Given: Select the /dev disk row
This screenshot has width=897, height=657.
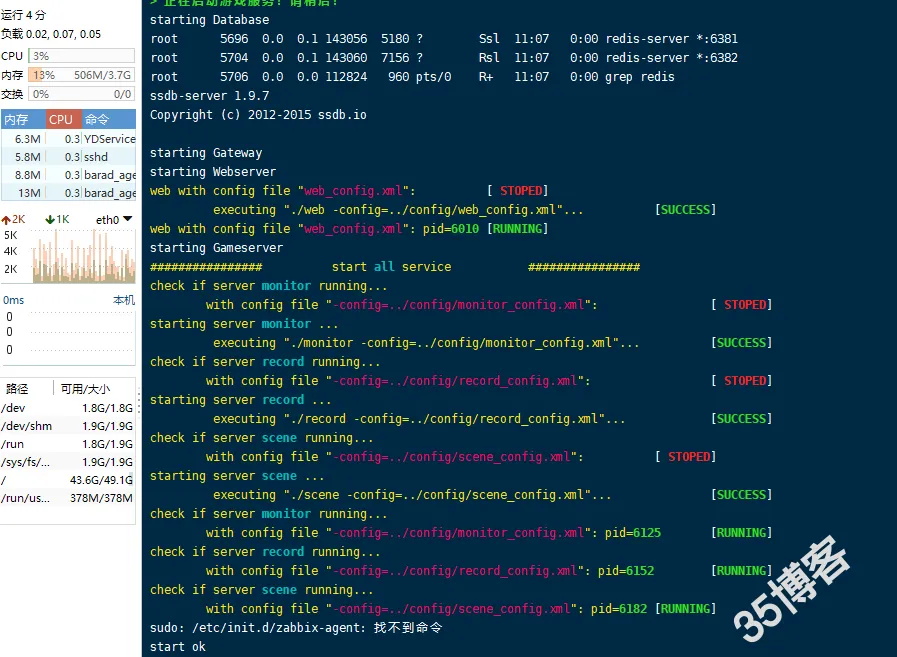Looking at the screenshot, I should coord(68,408).
